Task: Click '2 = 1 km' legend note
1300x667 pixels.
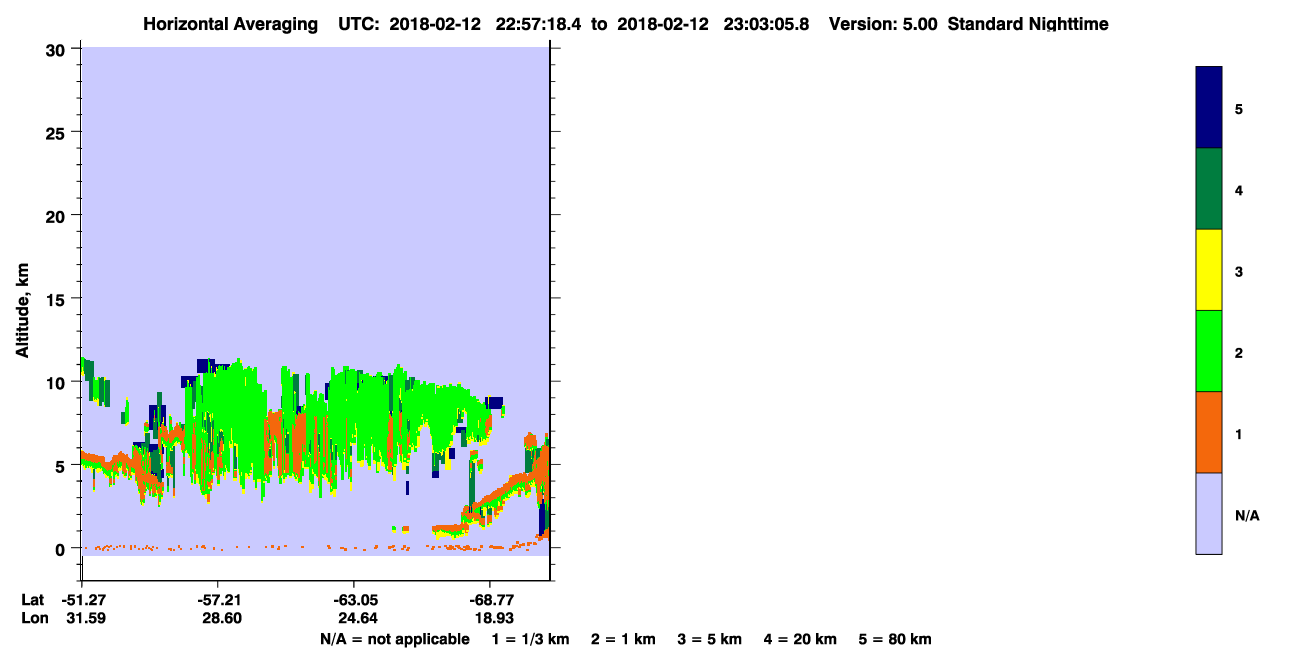Action: [623, 639]
